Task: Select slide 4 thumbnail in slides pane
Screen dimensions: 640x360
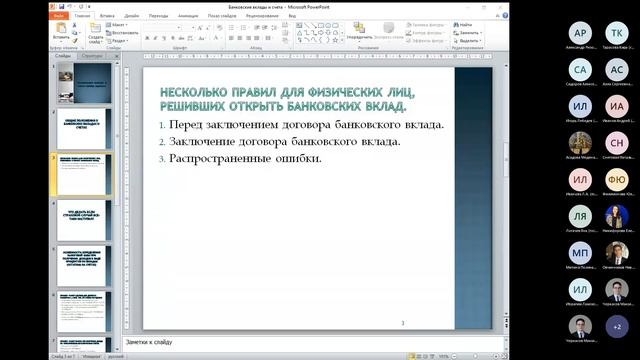Action: tap(84, 220)
